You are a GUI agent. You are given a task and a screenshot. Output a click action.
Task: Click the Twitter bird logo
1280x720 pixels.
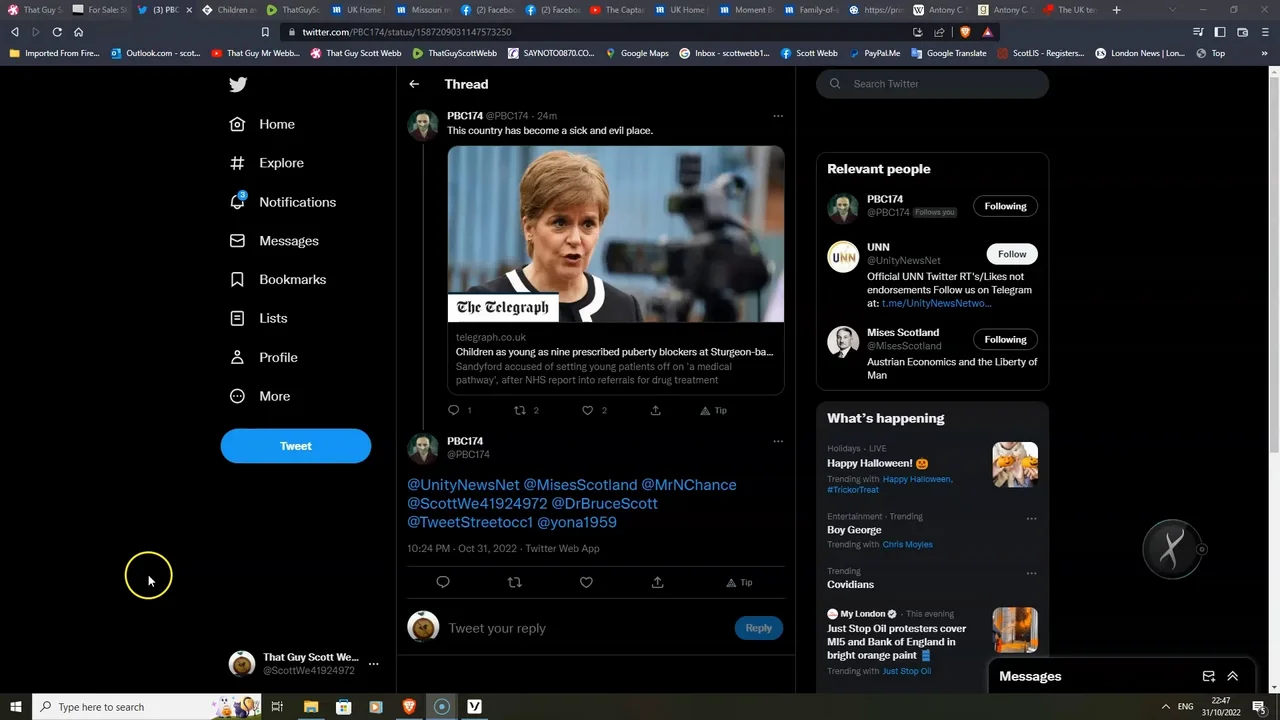pos(238,85)
